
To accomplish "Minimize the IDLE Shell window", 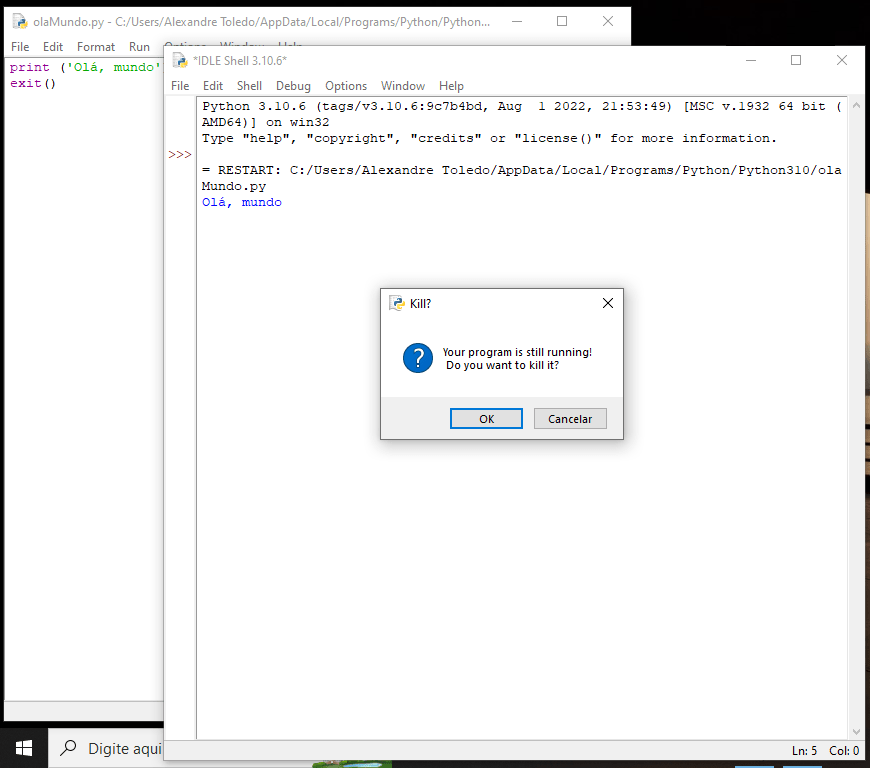I will pos(750,60).
